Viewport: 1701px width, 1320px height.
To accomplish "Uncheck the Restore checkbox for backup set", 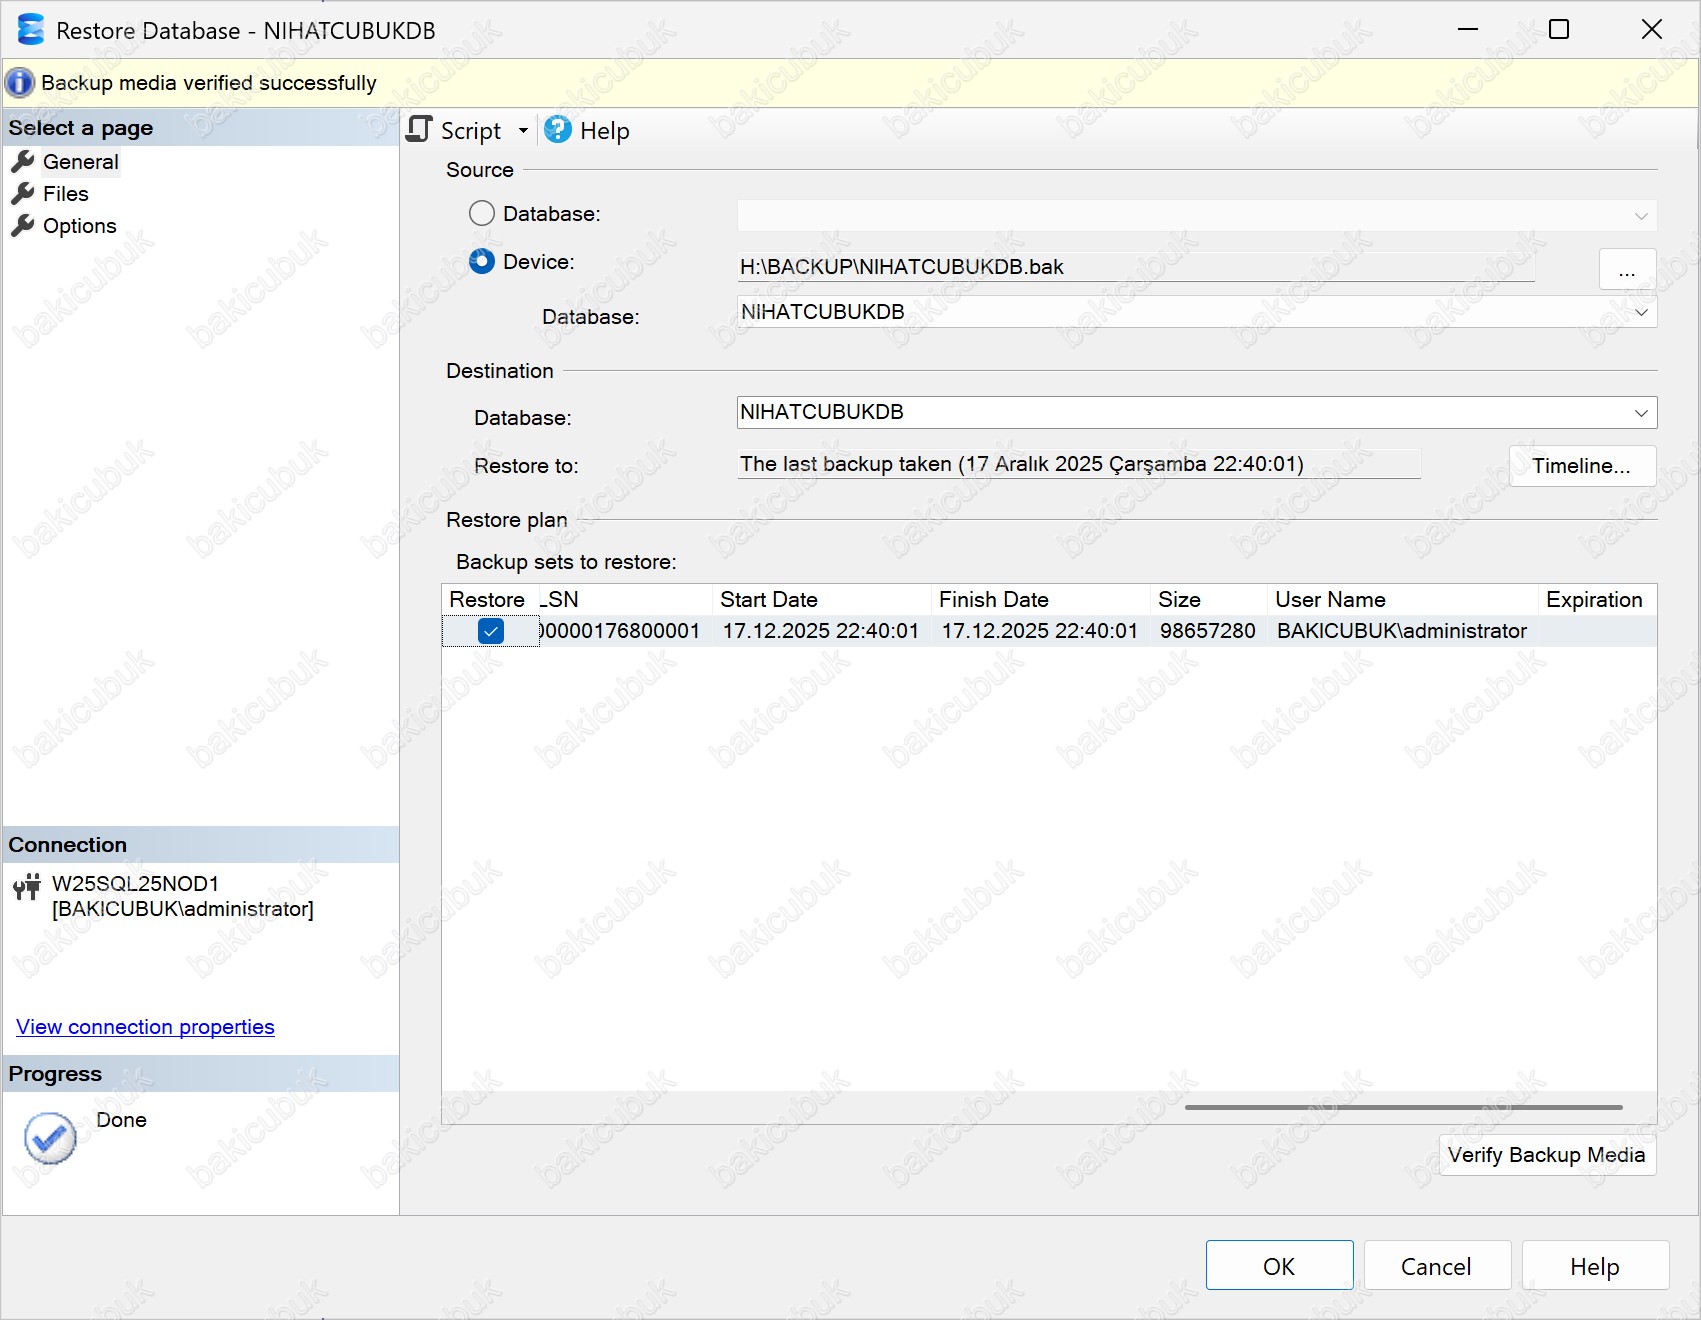I will coord(491,631).
